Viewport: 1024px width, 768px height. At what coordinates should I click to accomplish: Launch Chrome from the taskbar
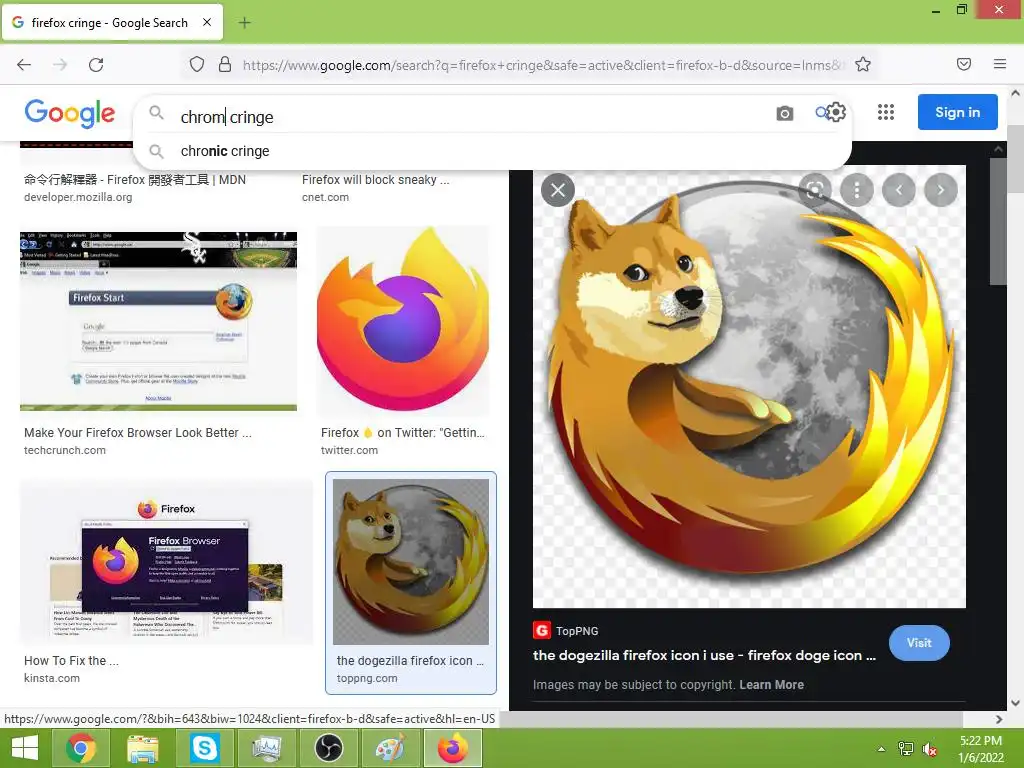(80, 748)
